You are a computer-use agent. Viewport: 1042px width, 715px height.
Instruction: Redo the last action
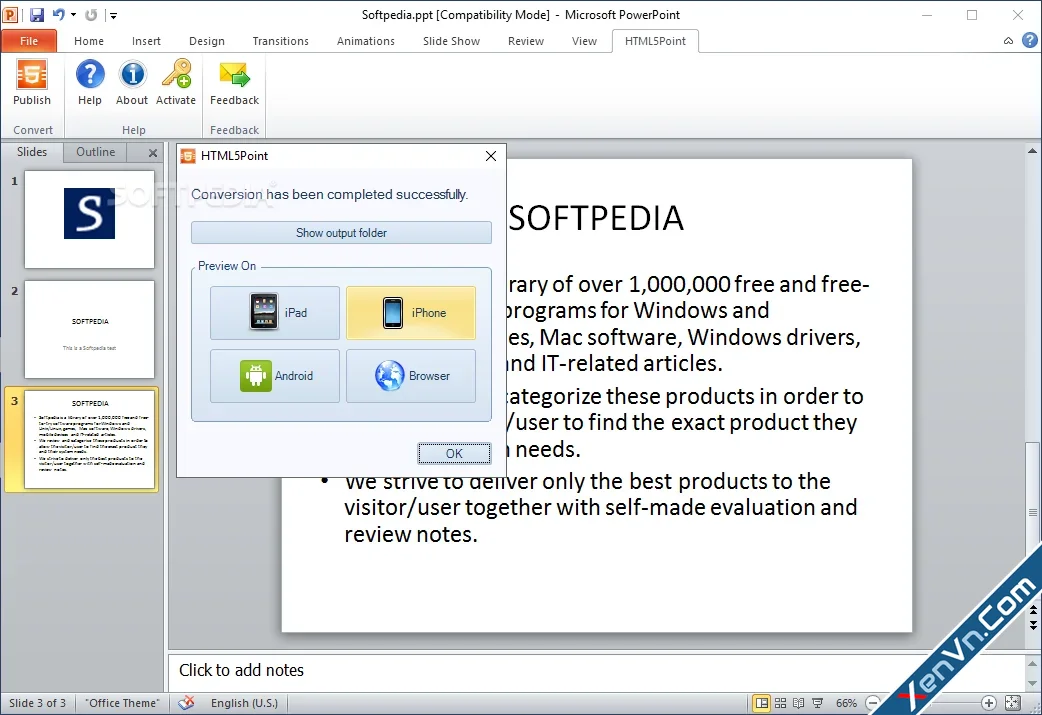pos(91,14)
